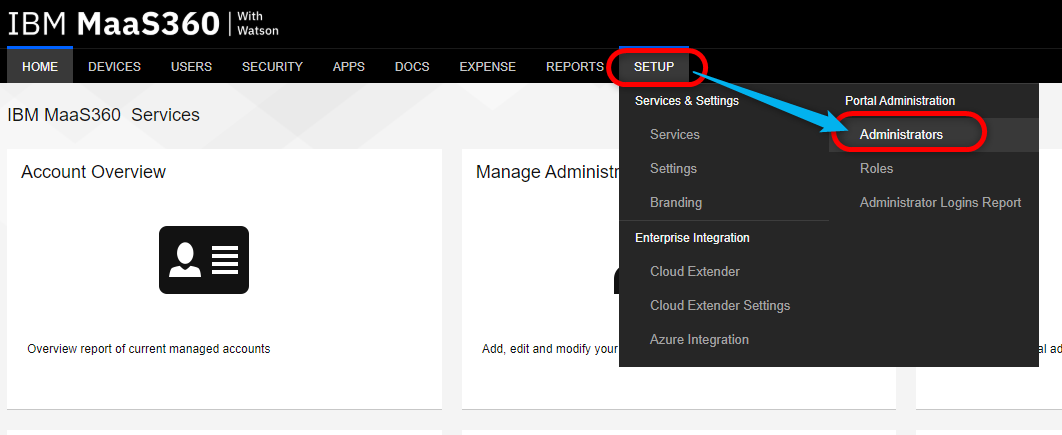Image resolution: width=1062 pixels, height=435 pixels.
Task: Click the 'Add, edit and modify your' description text
Action: tap(550, 349)
